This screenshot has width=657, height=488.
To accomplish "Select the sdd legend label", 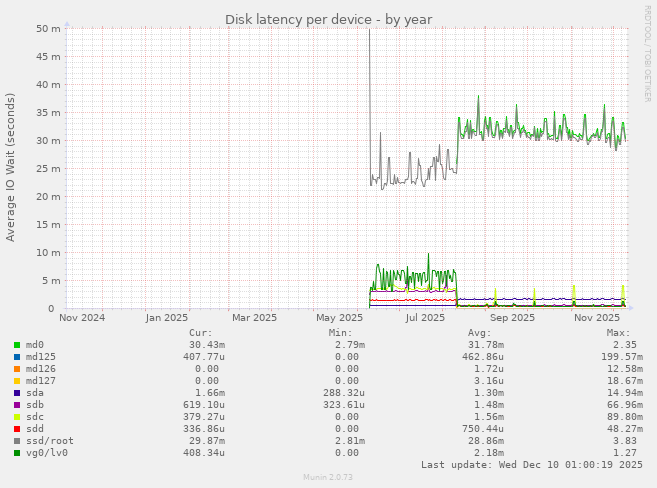I will pyautogui.click(x=35, y=429).
